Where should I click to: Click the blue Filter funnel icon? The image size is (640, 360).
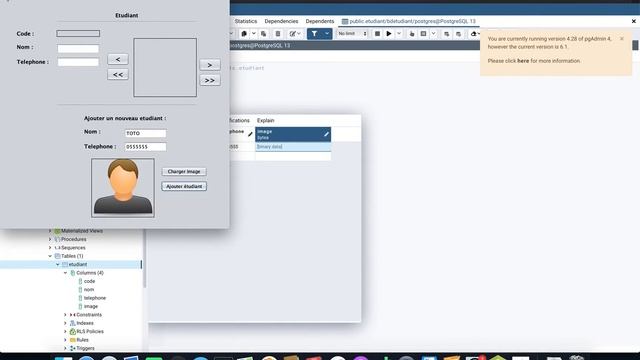tap(314, 34)
